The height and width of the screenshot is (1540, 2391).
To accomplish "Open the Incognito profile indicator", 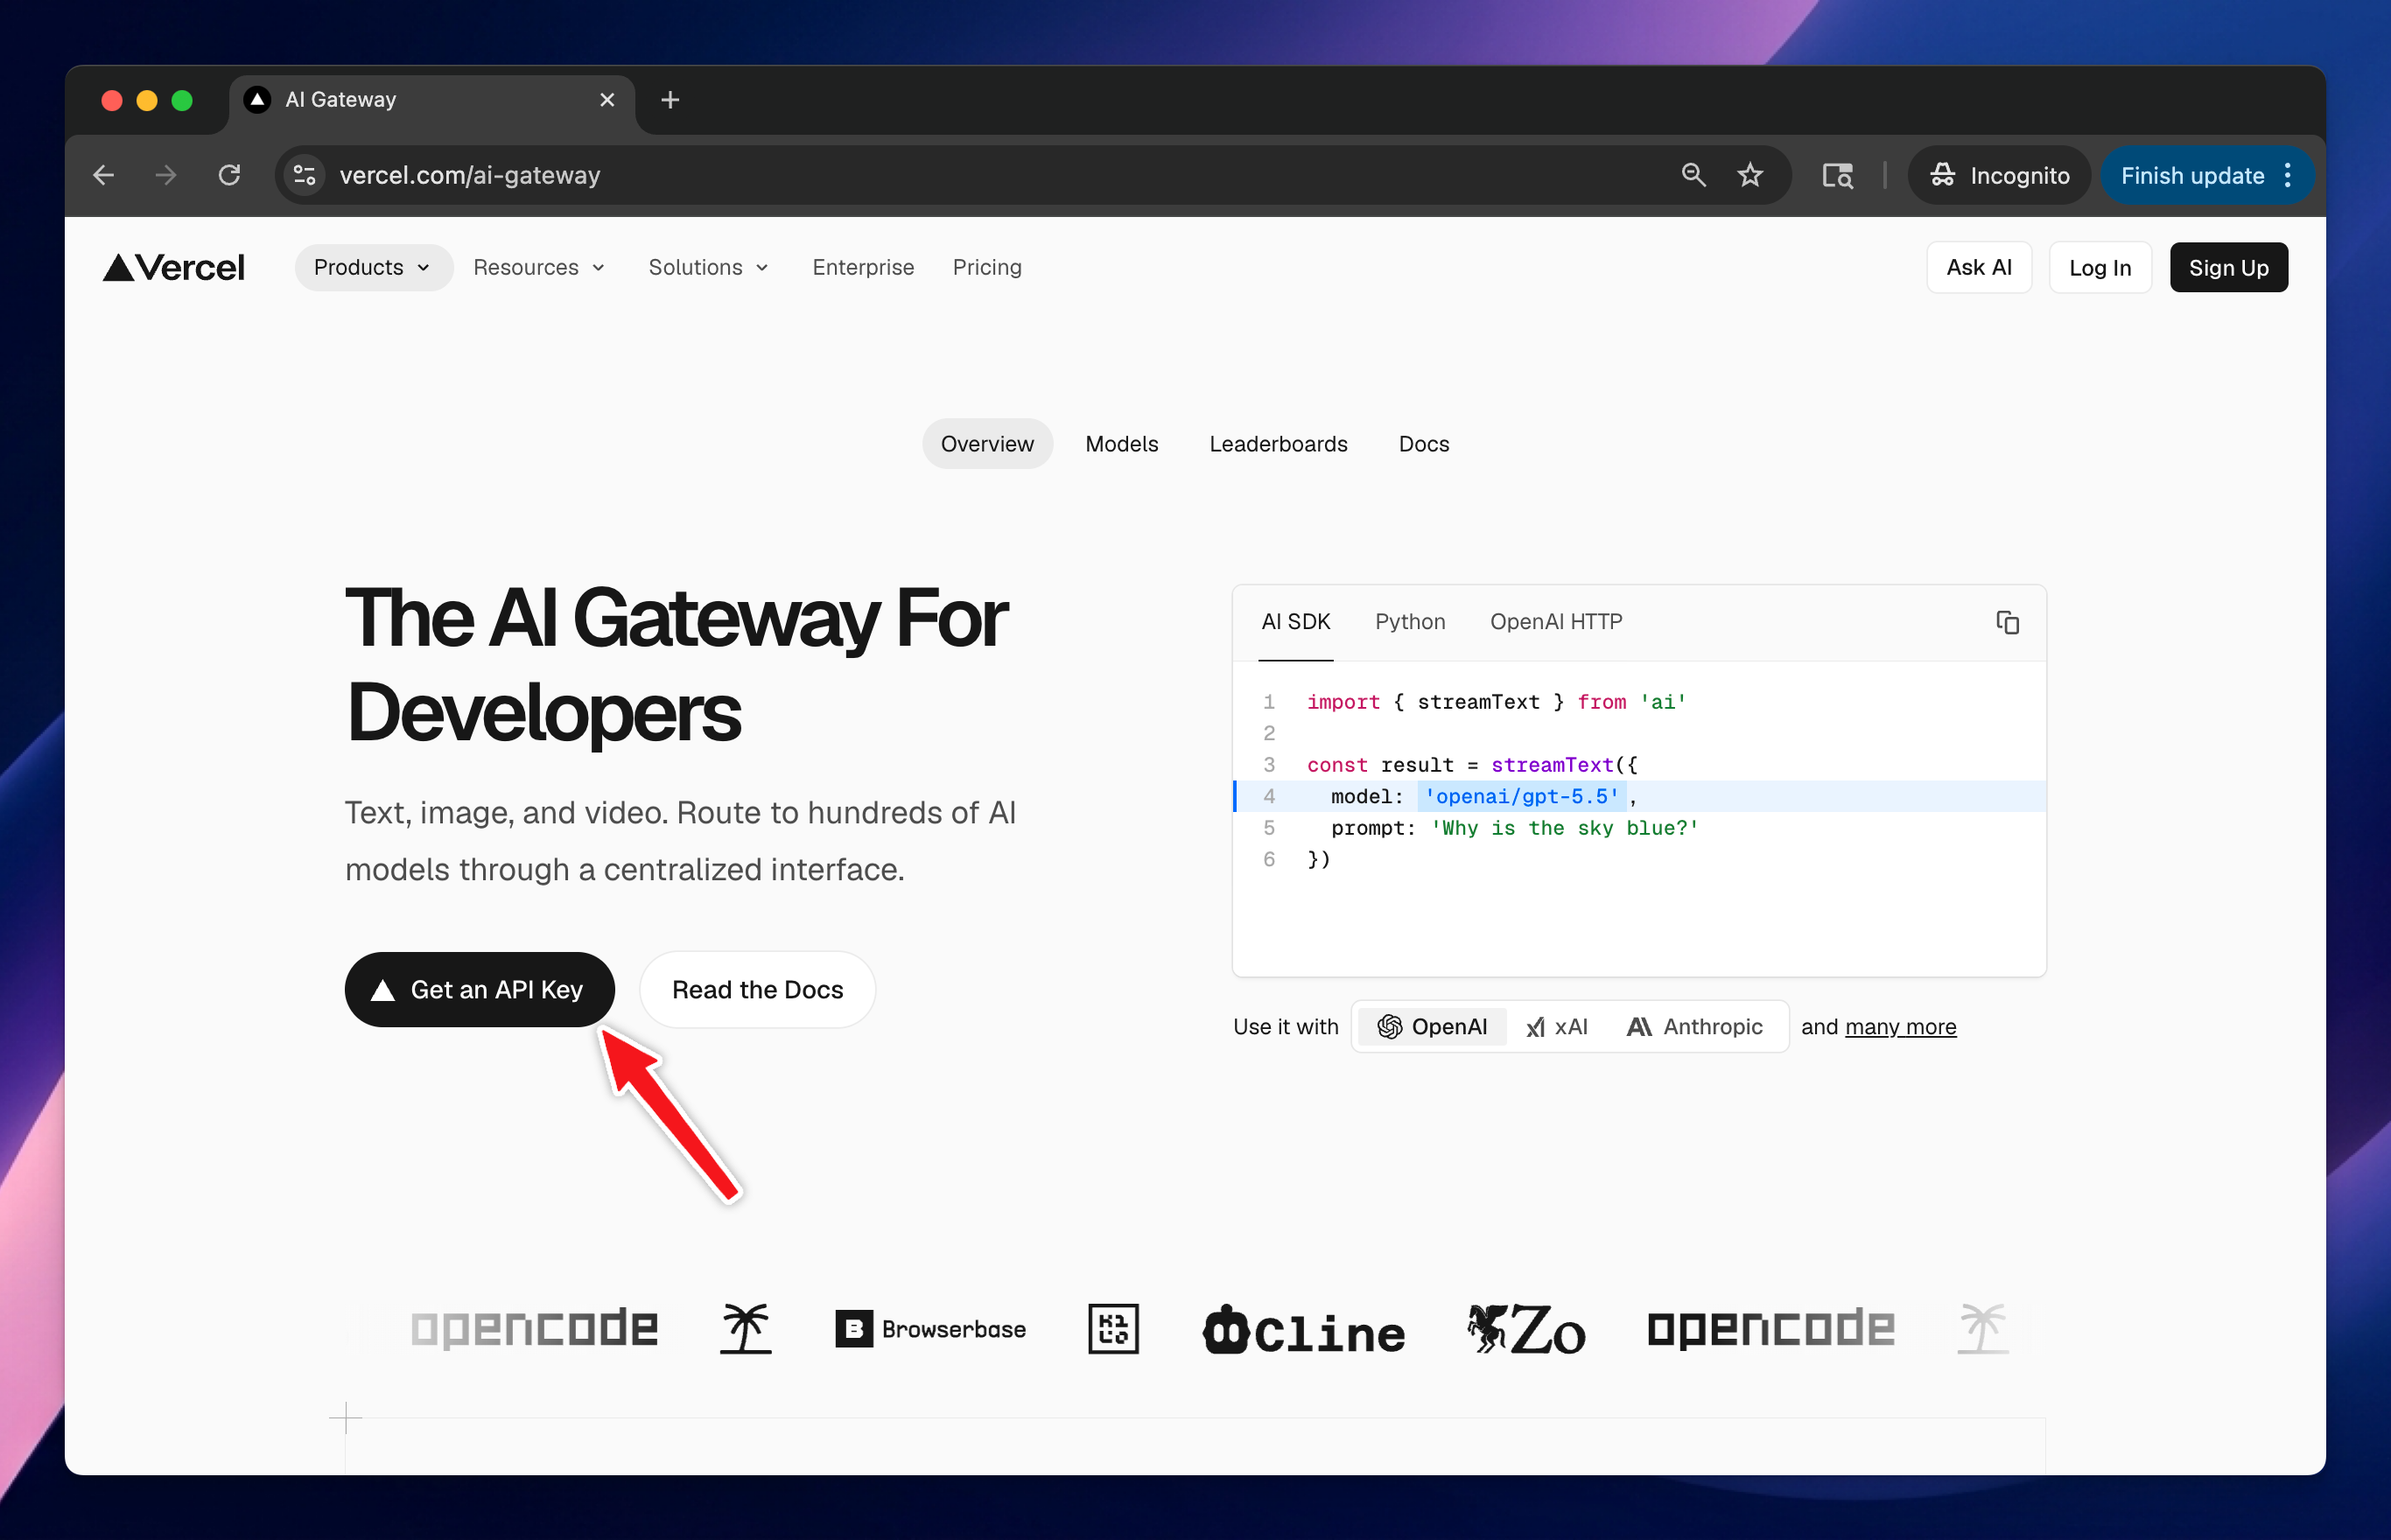I will point(1999,175).
